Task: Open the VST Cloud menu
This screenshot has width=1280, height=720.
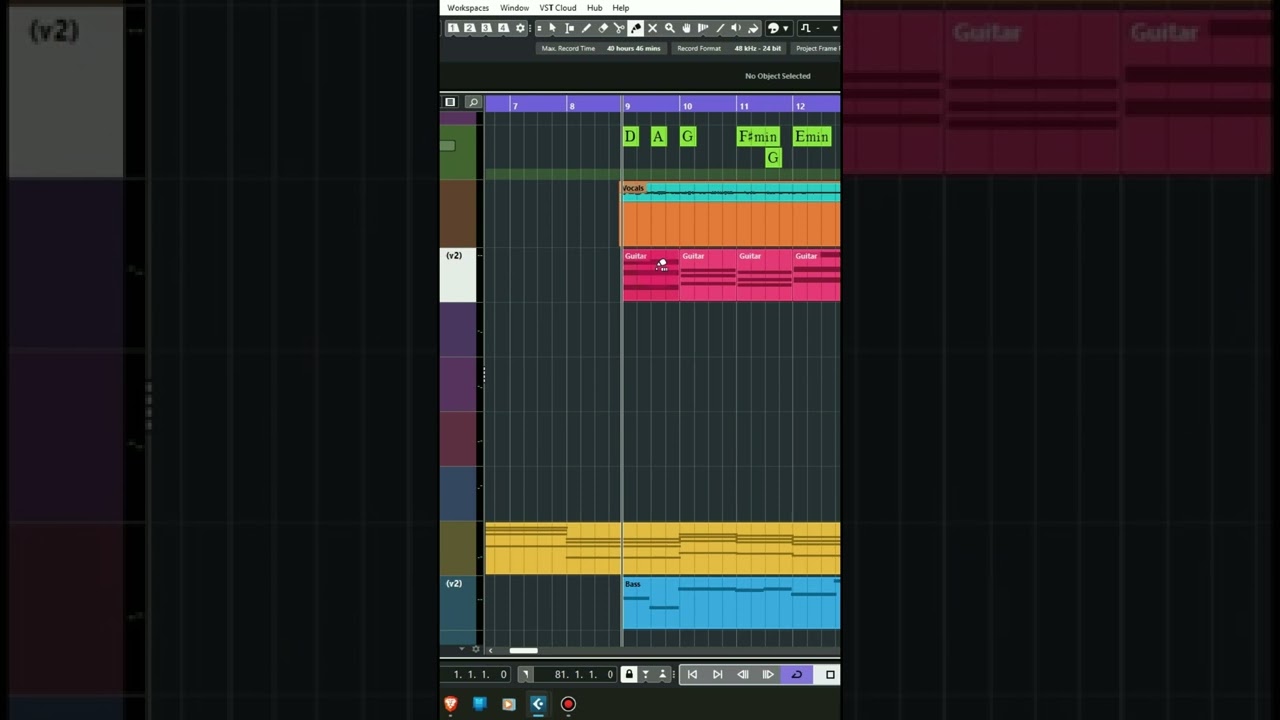Action: [558, 8]
